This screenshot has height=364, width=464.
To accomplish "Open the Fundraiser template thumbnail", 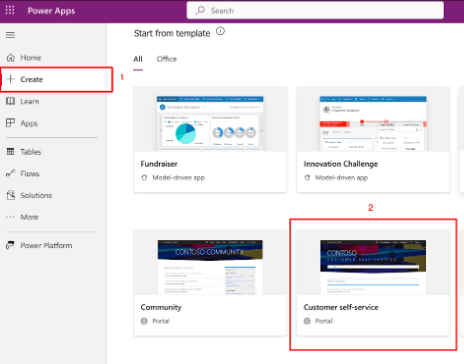I will coord(210,123).
